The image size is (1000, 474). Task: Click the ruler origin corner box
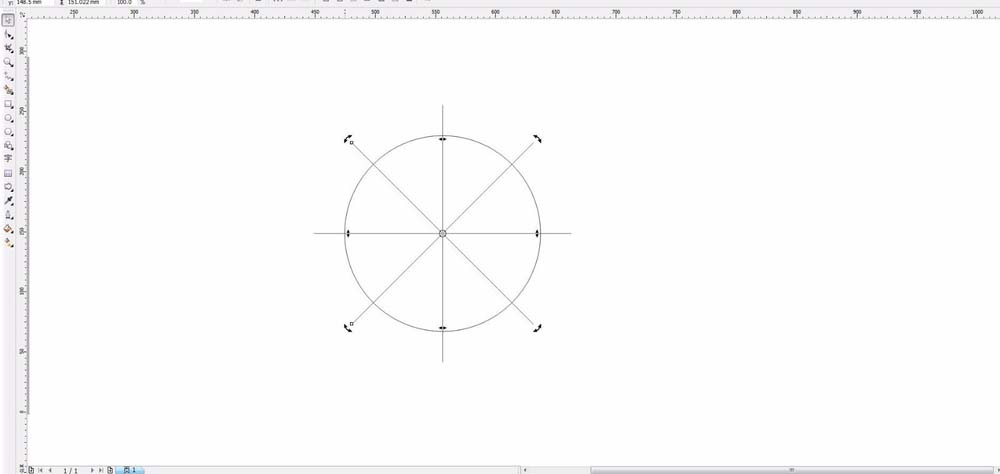tap(21, 13)
